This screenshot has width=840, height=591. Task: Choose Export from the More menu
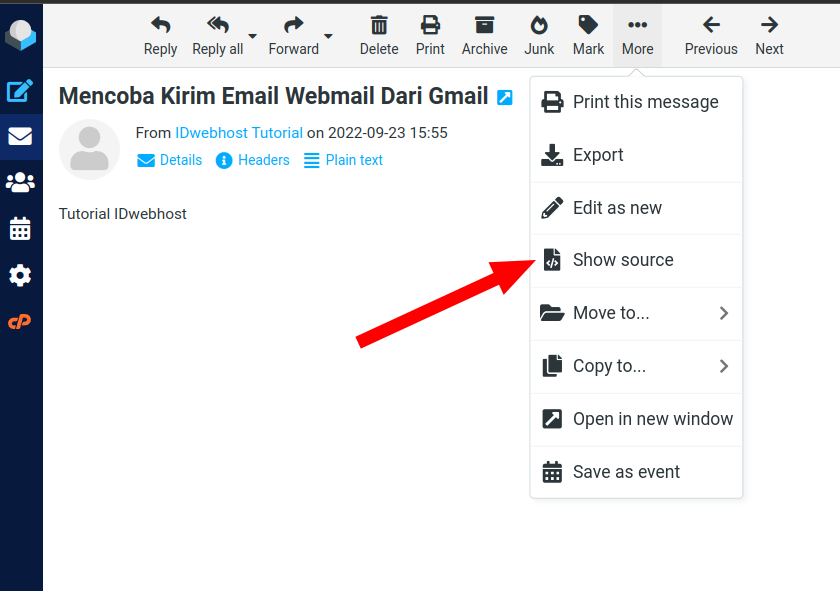tap(636, 155)
